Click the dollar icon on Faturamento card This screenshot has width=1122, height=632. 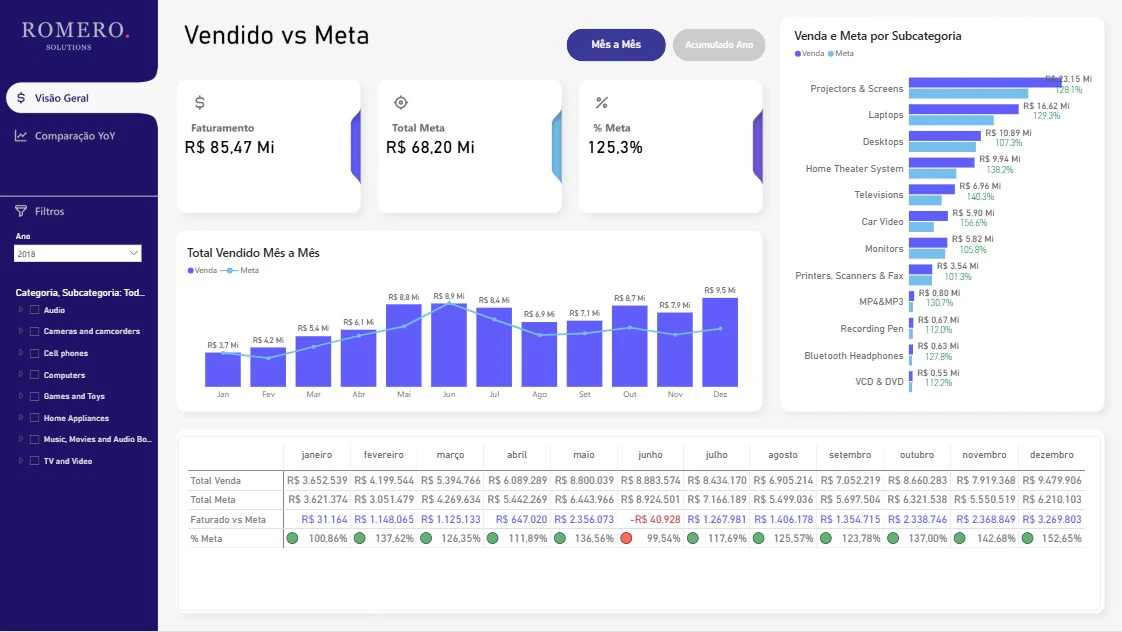click(200, 103)
